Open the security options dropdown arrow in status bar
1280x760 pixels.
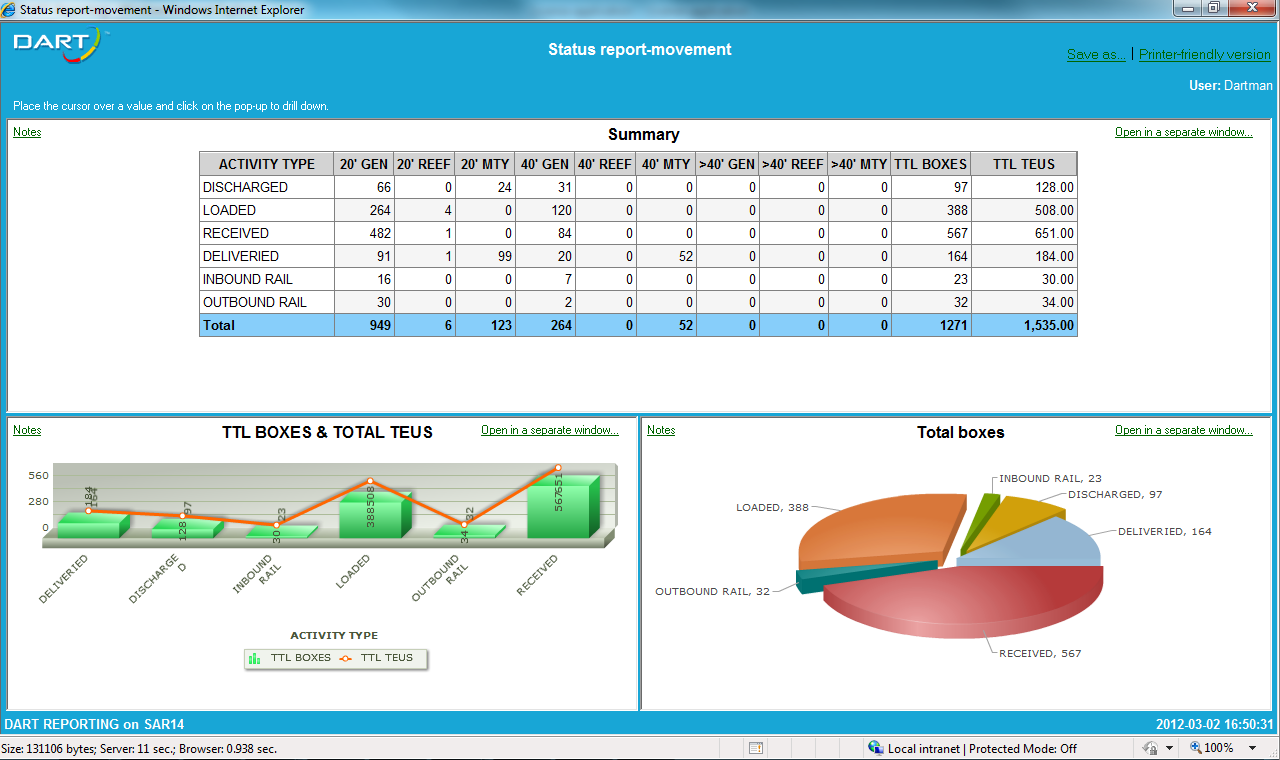(1169, 748)
